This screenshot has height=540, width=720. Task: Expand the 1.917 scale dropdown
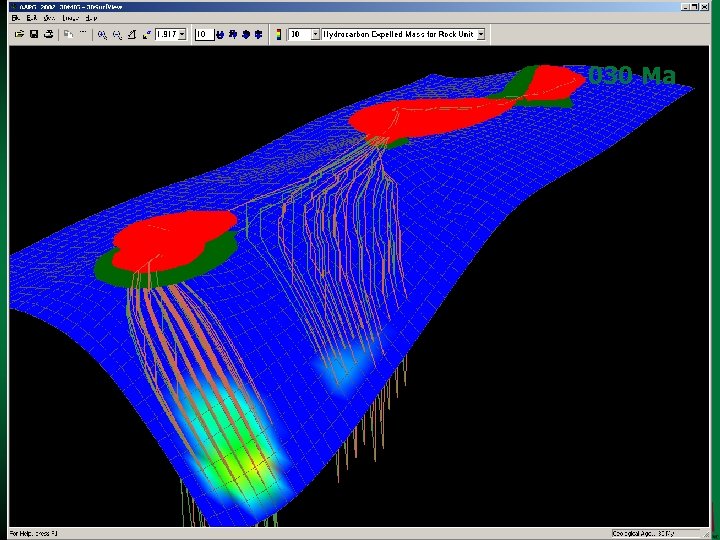point(182,34)
